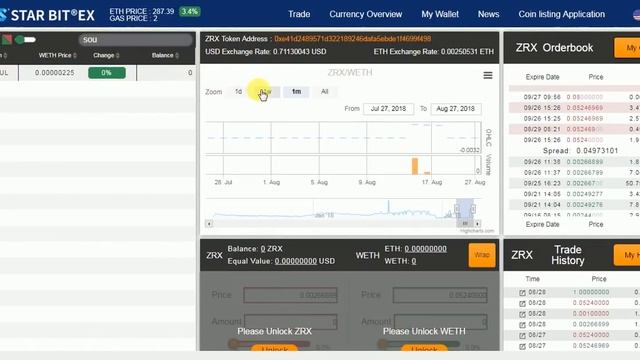
Task: Click the USD Exchange Rate text
Action: 266,52
